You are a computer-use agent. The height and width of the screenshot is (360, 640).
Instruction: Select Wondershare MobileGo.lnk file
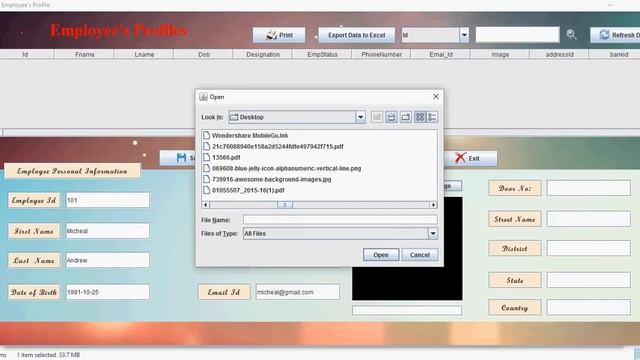[x=245, y=136]
